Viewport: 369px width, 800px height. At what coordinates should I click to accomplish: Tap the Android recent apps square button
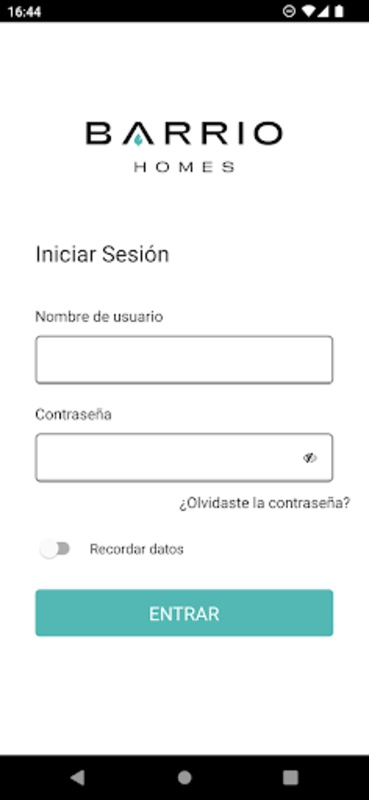[x=290, y=777]
